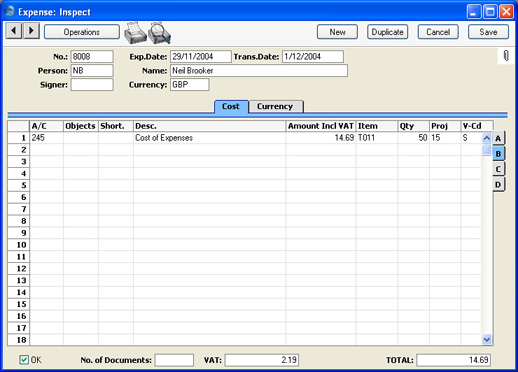Click the V-Cd column header
Viewport: 518px width, 372px height.
pos(477,126)
